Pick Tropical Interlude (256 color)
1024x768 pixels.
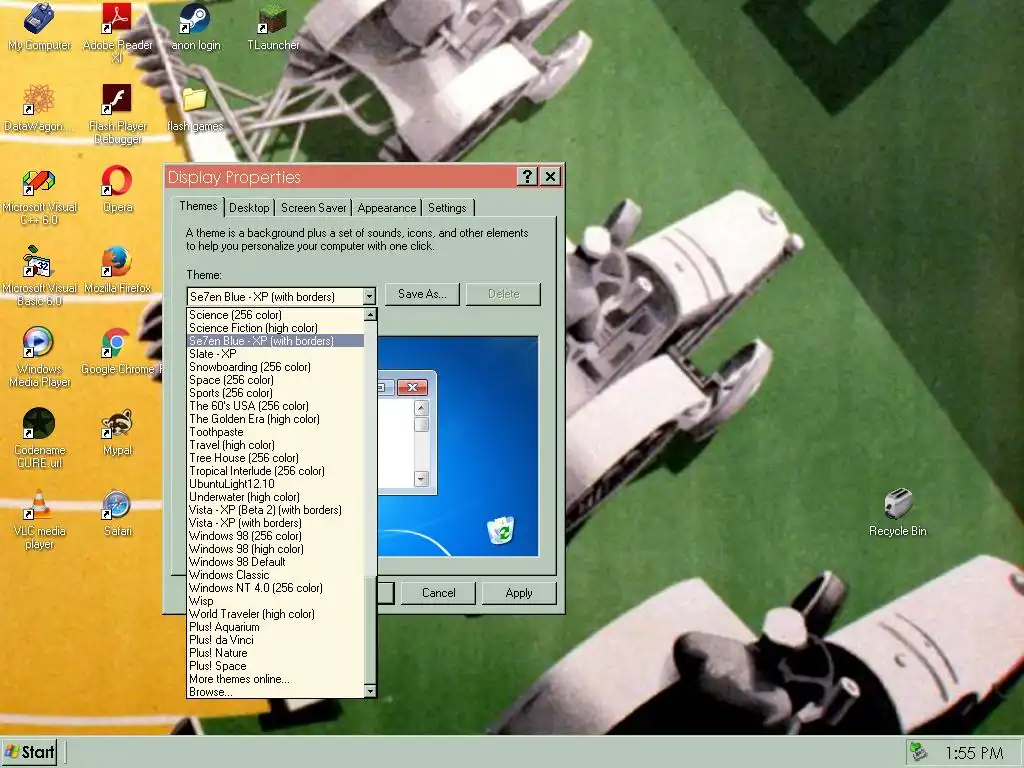[x=276, y=472]
